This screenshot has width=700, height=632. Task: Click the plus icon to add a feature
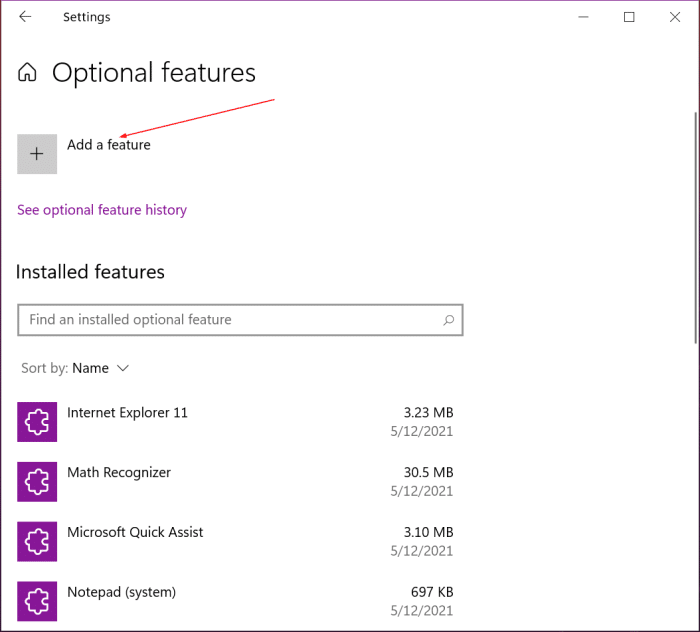click(37, 154)
